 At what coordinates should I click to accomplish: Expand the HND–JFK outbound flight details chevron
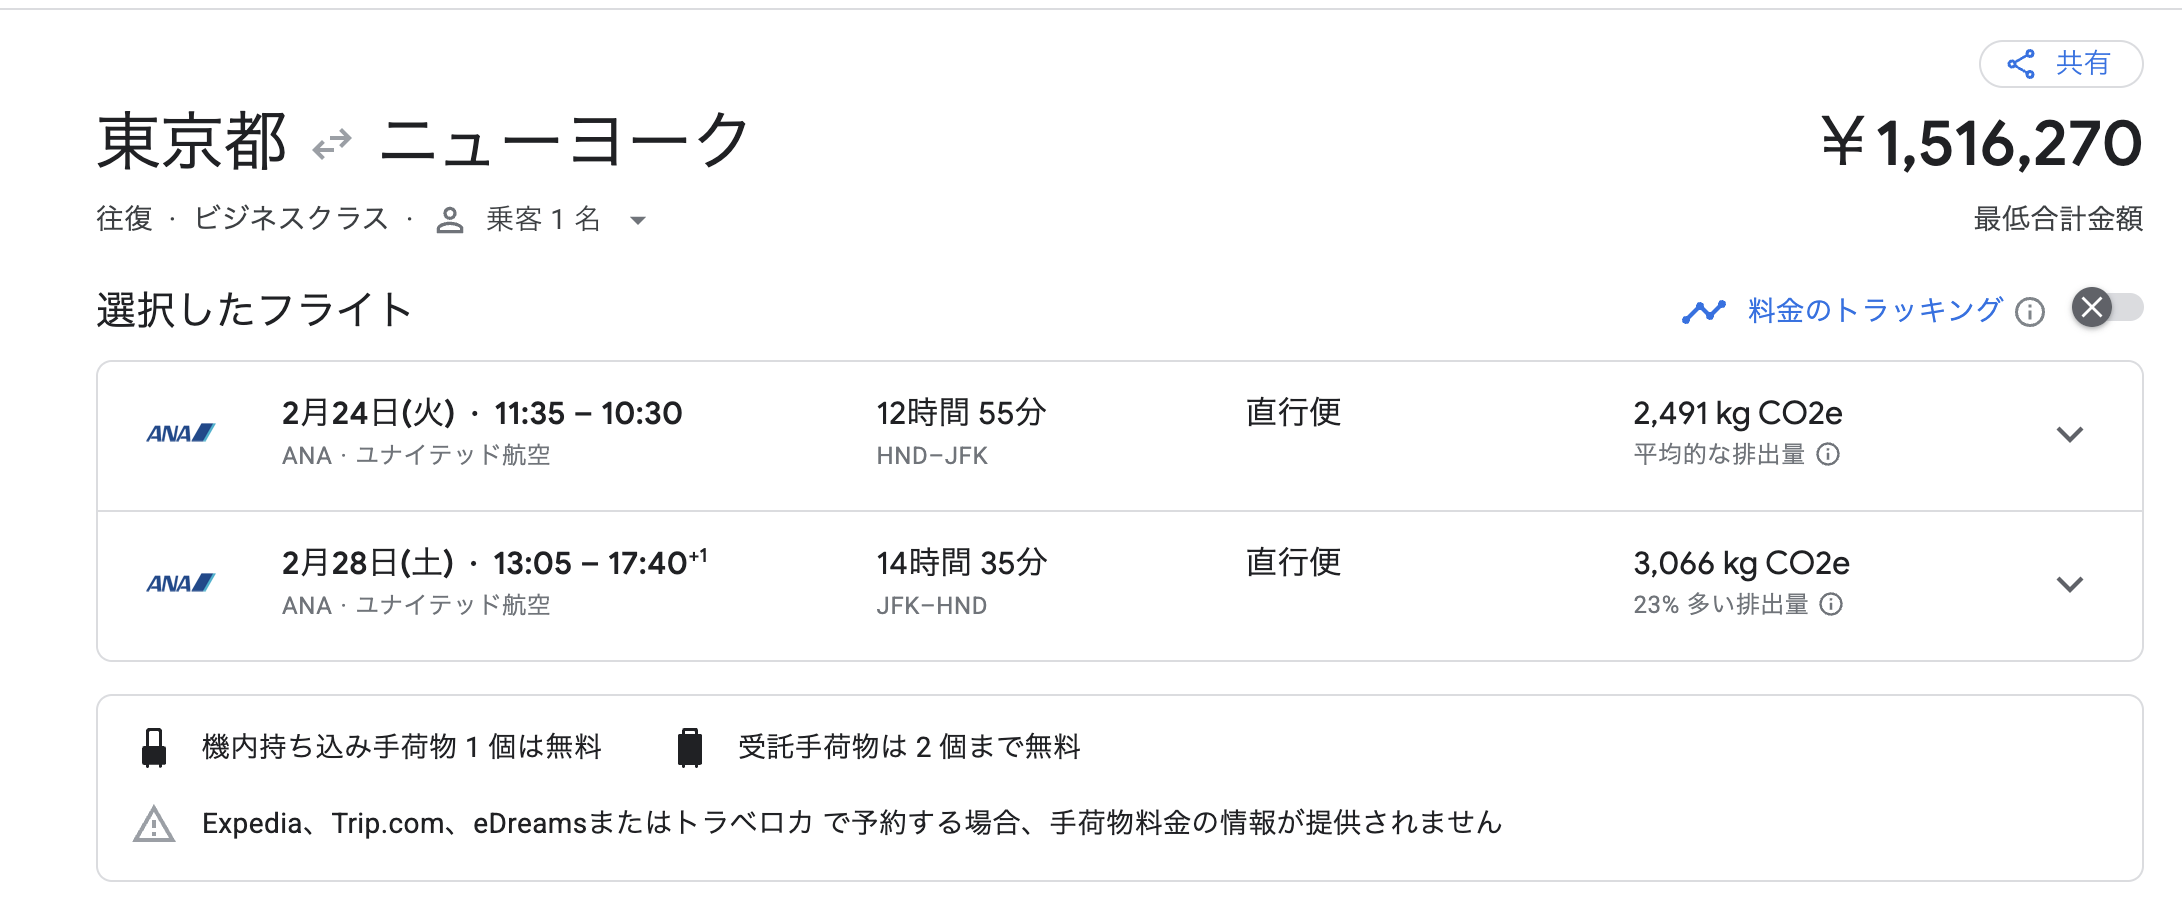pos(2071,434)
